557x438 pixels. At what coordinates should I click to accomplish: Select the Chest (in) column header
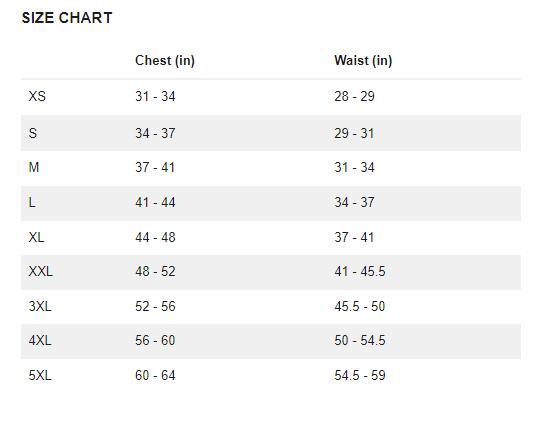[x=165, y=60]
